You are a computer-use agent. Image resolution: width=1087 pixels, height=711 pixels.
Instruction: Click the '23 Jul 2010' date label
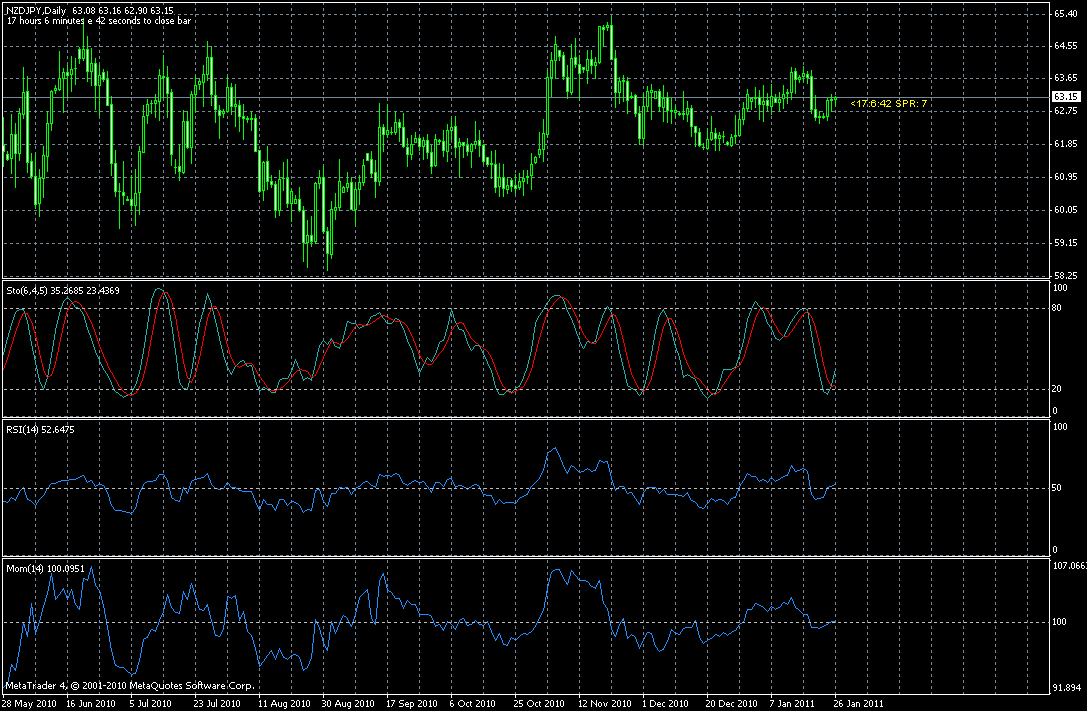click(216, 703)
